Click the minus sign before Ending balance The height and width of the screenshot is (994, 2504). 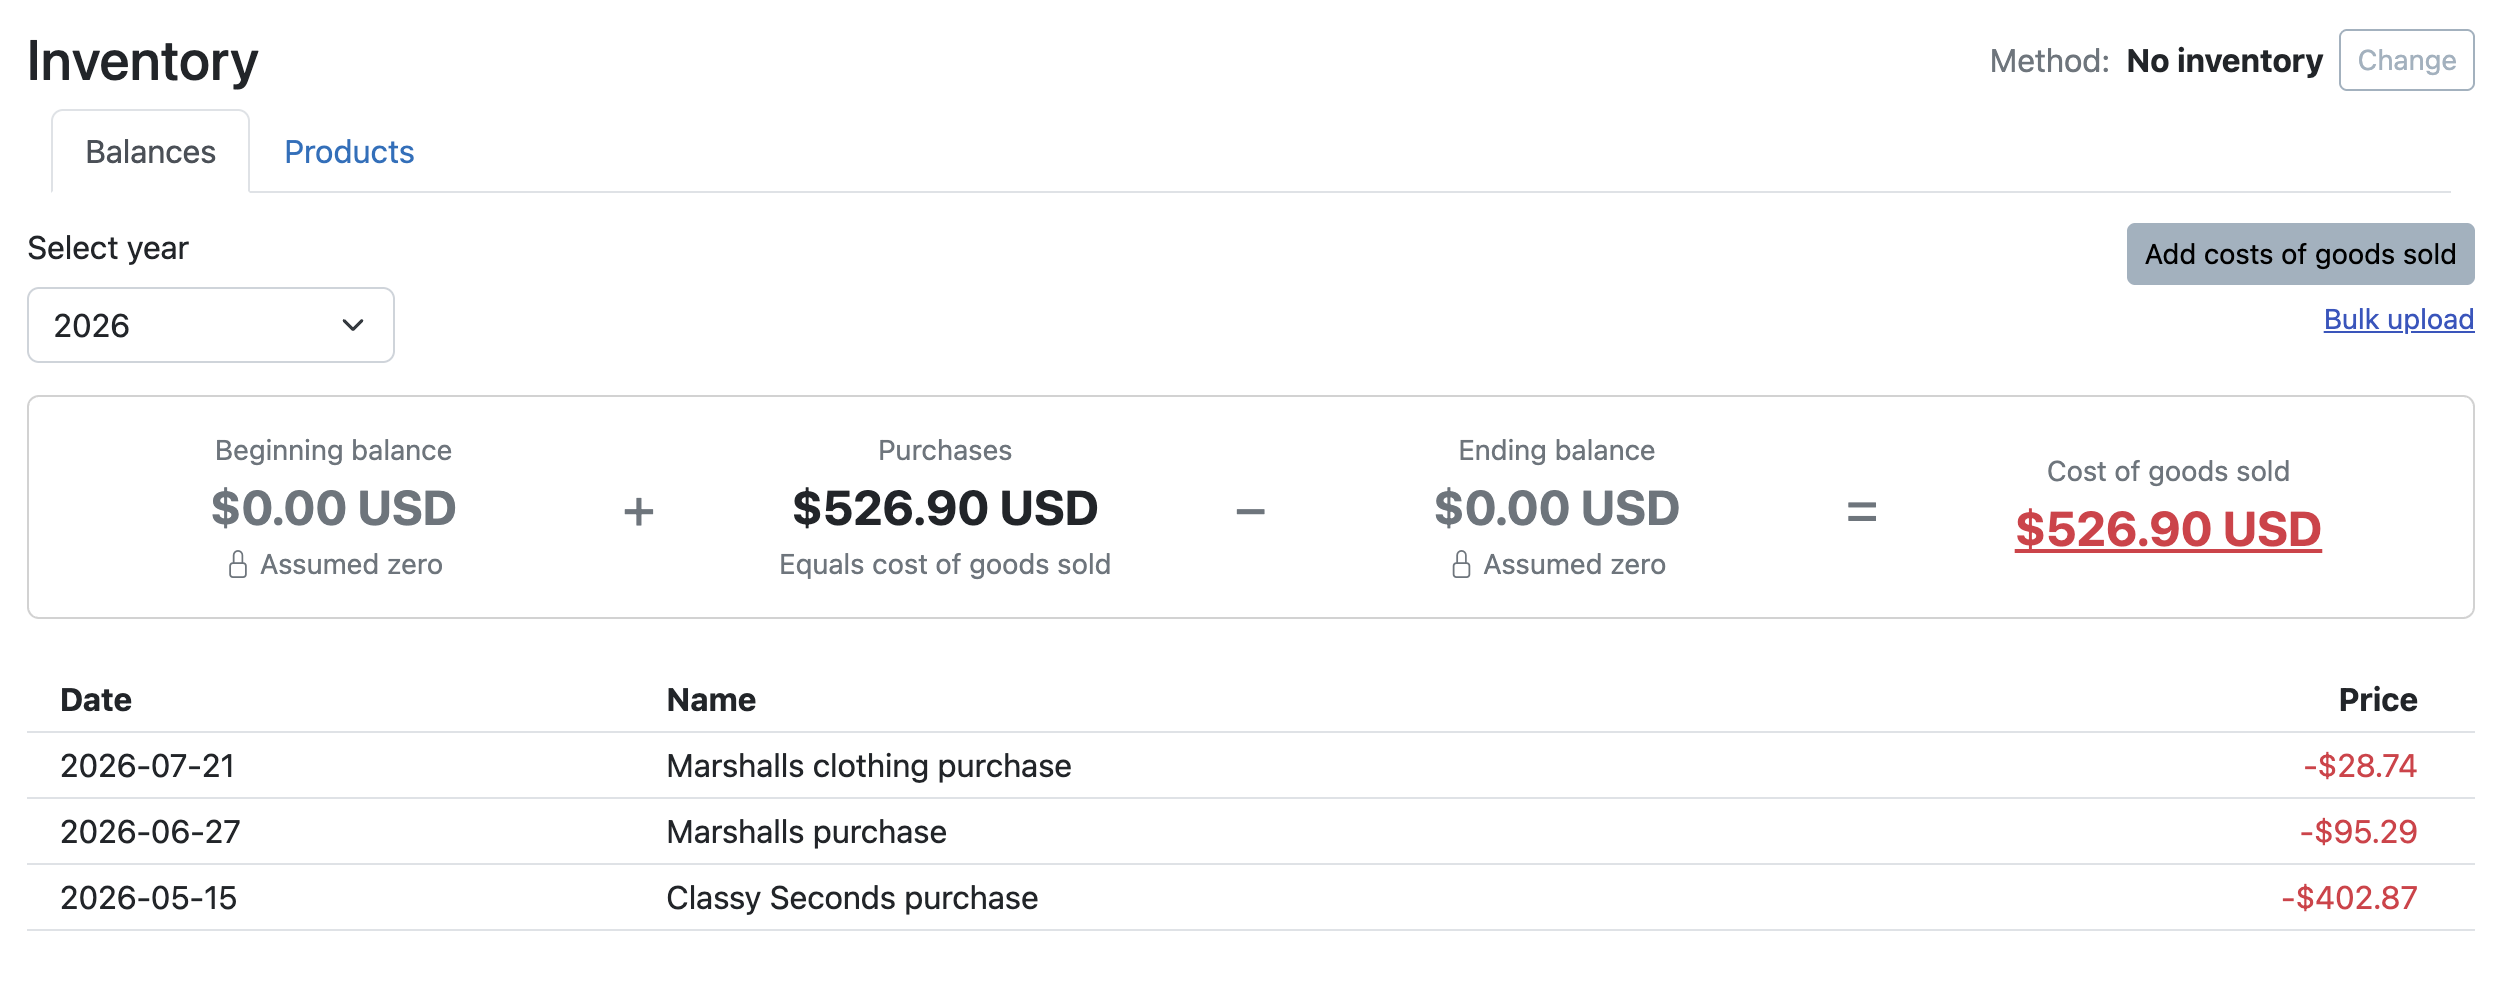point(1250,512)
